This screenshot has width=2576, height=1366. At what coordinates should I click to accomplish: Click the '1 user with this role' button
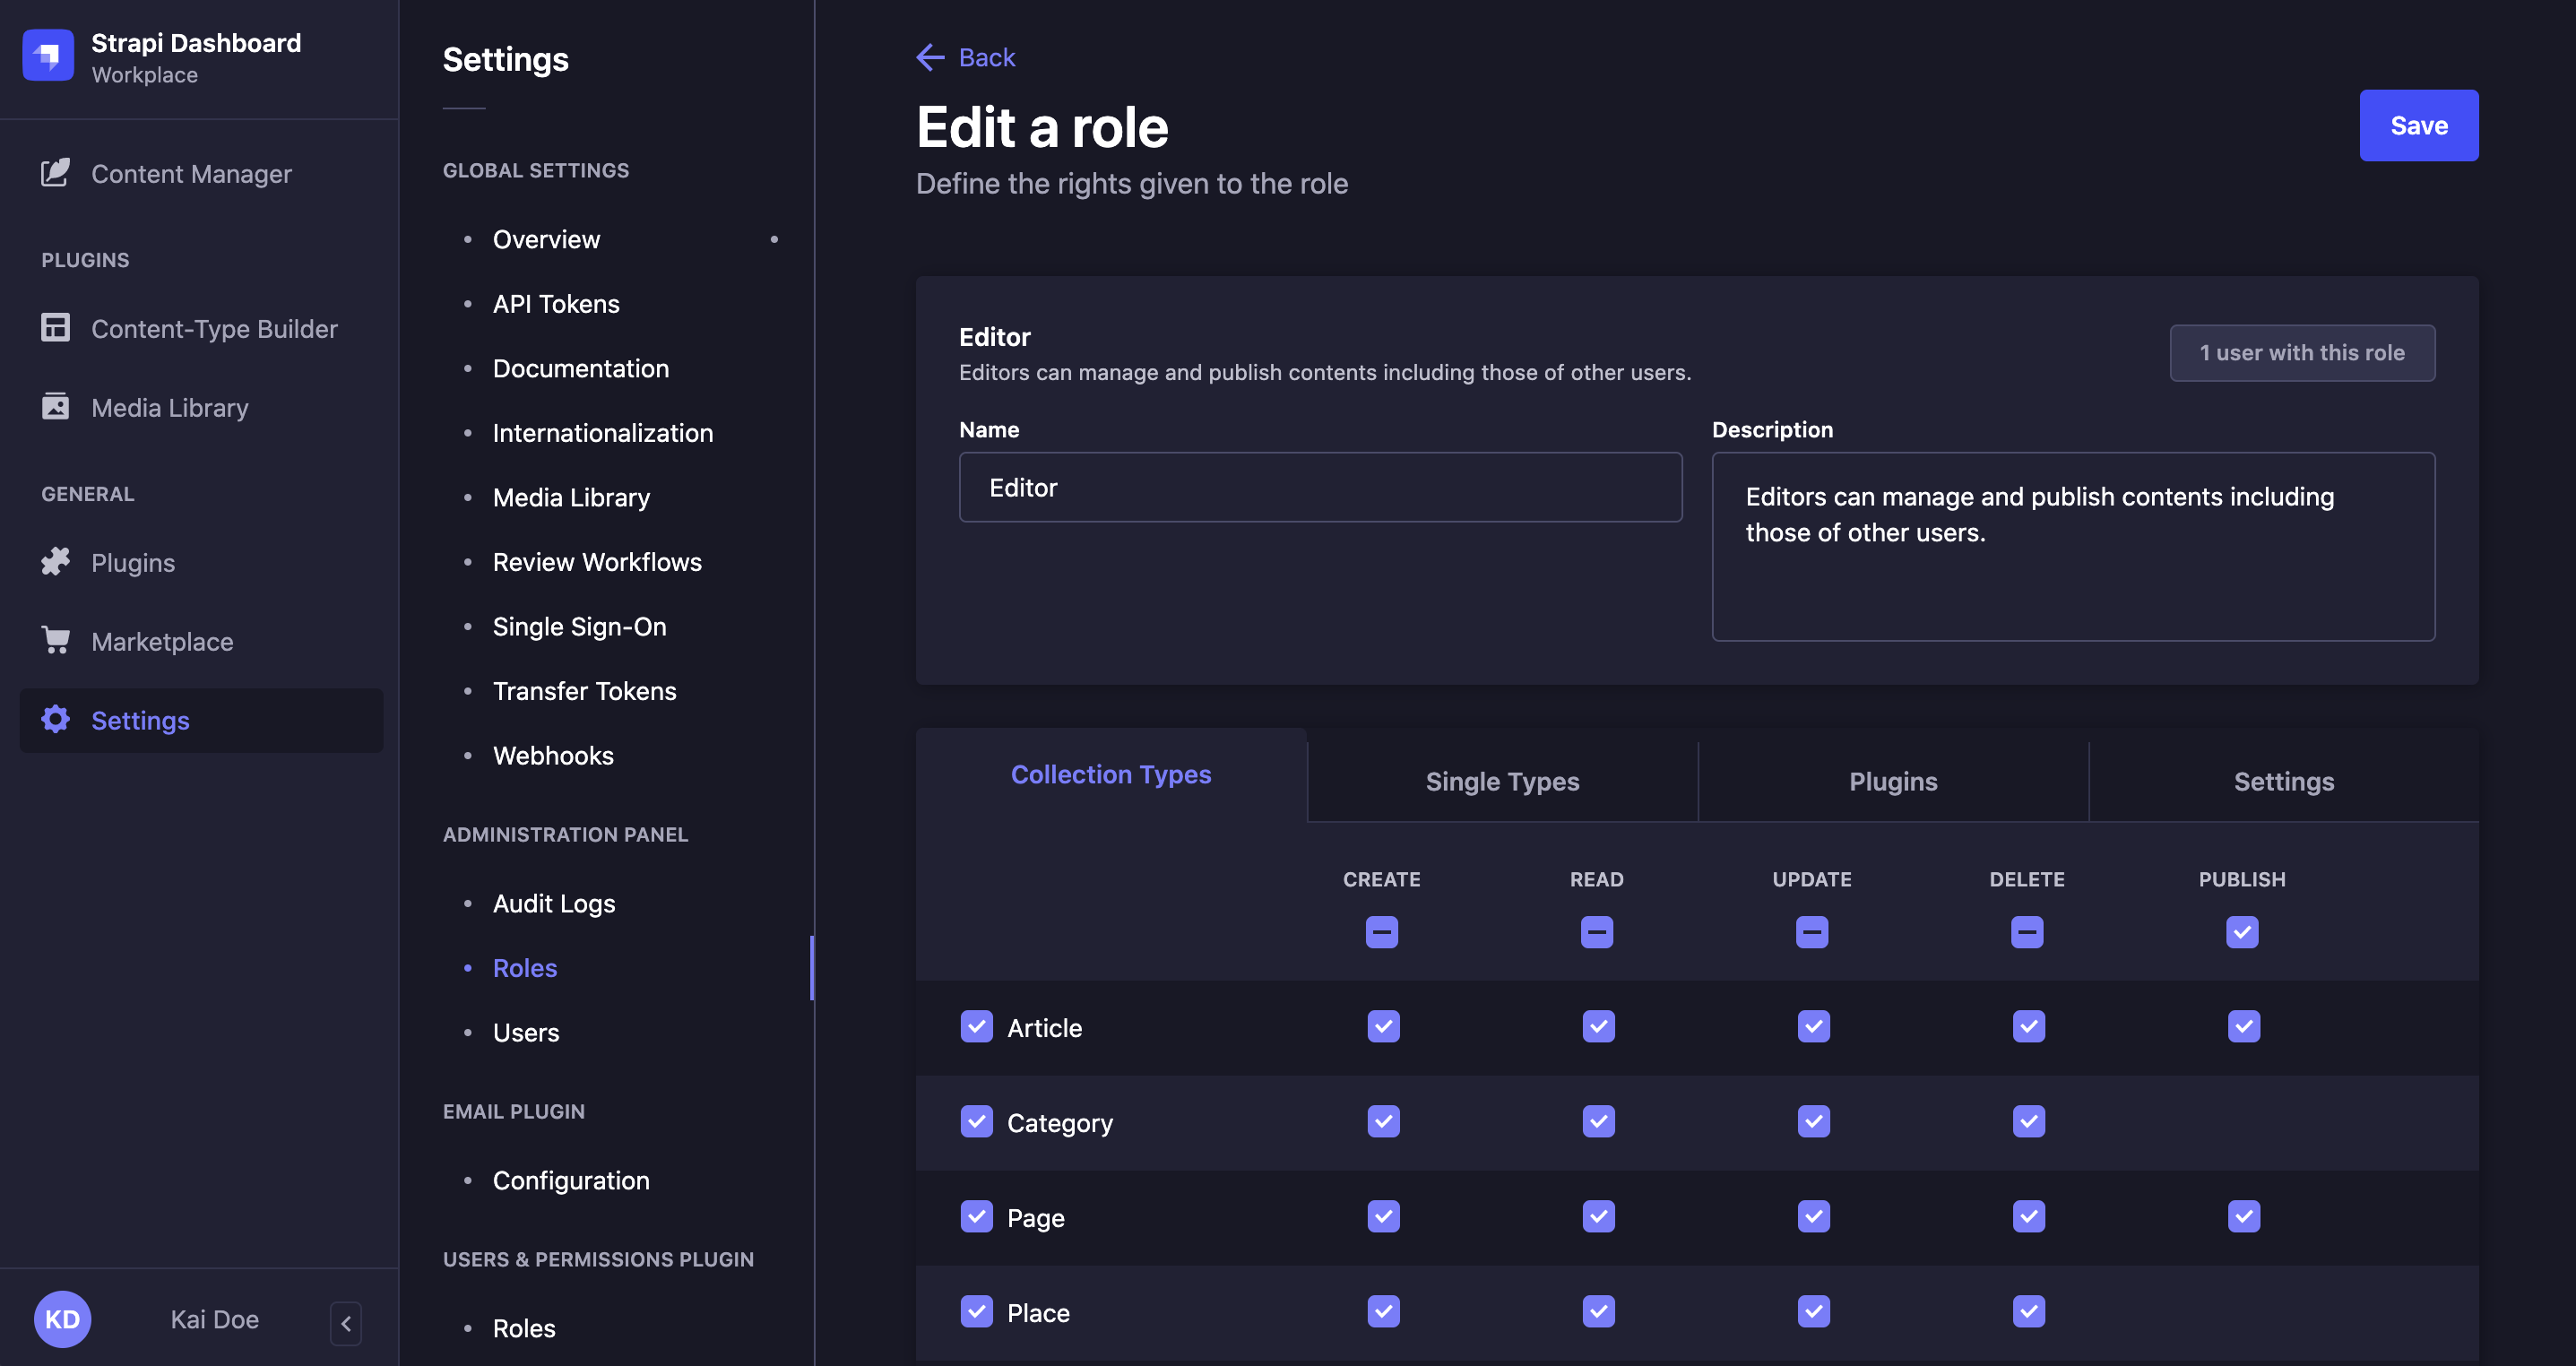[2302, 352]
